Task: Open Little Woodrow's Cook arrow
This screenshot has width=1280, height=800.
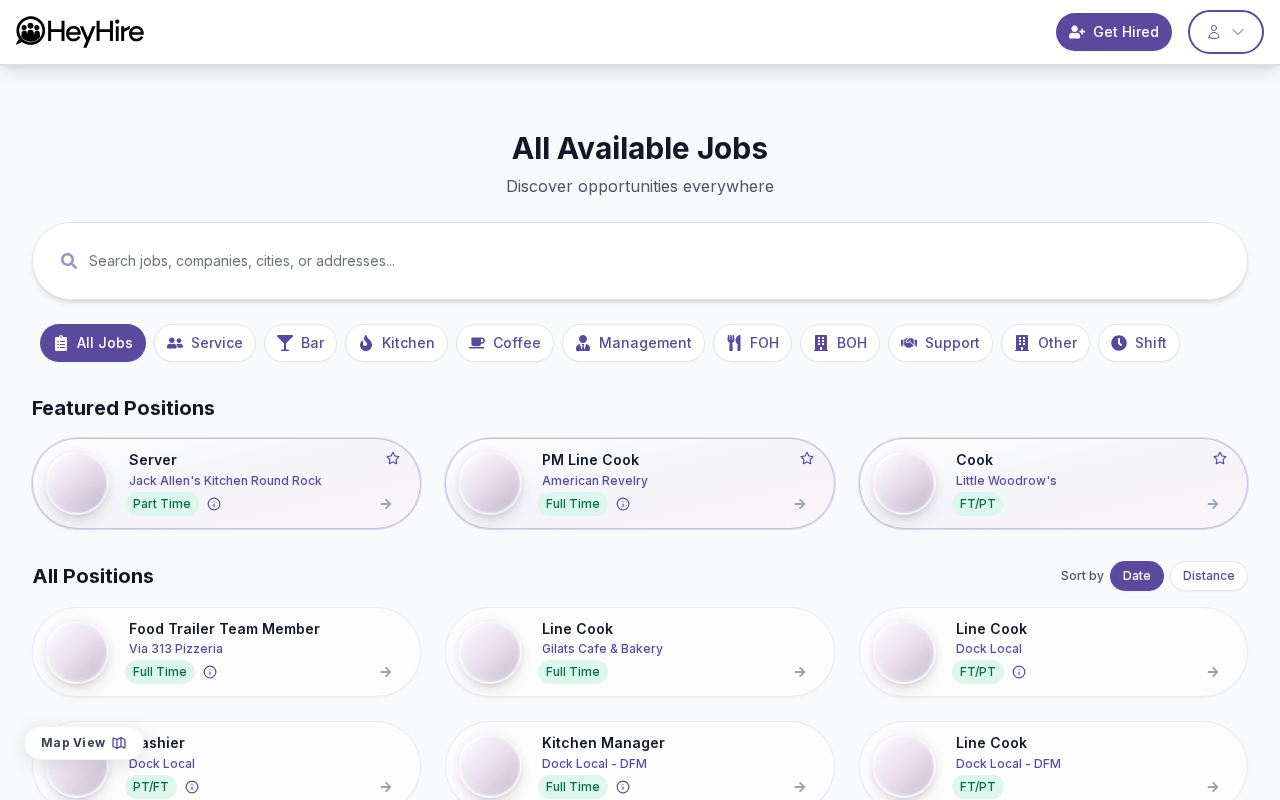Action: click(1213, 504)
